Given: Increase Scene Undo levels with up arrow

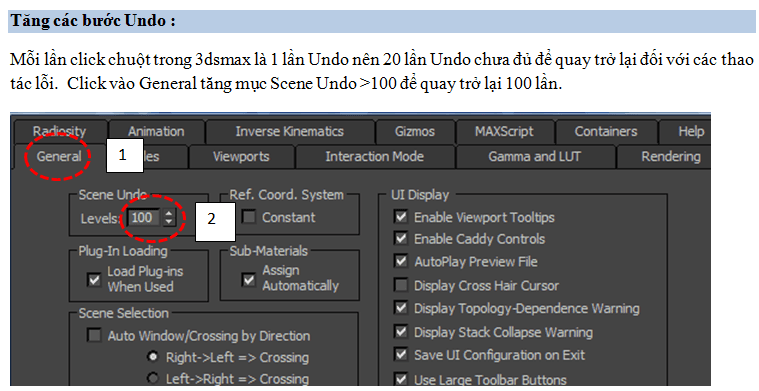Looking at the screenshot, I should coord(168,213).
